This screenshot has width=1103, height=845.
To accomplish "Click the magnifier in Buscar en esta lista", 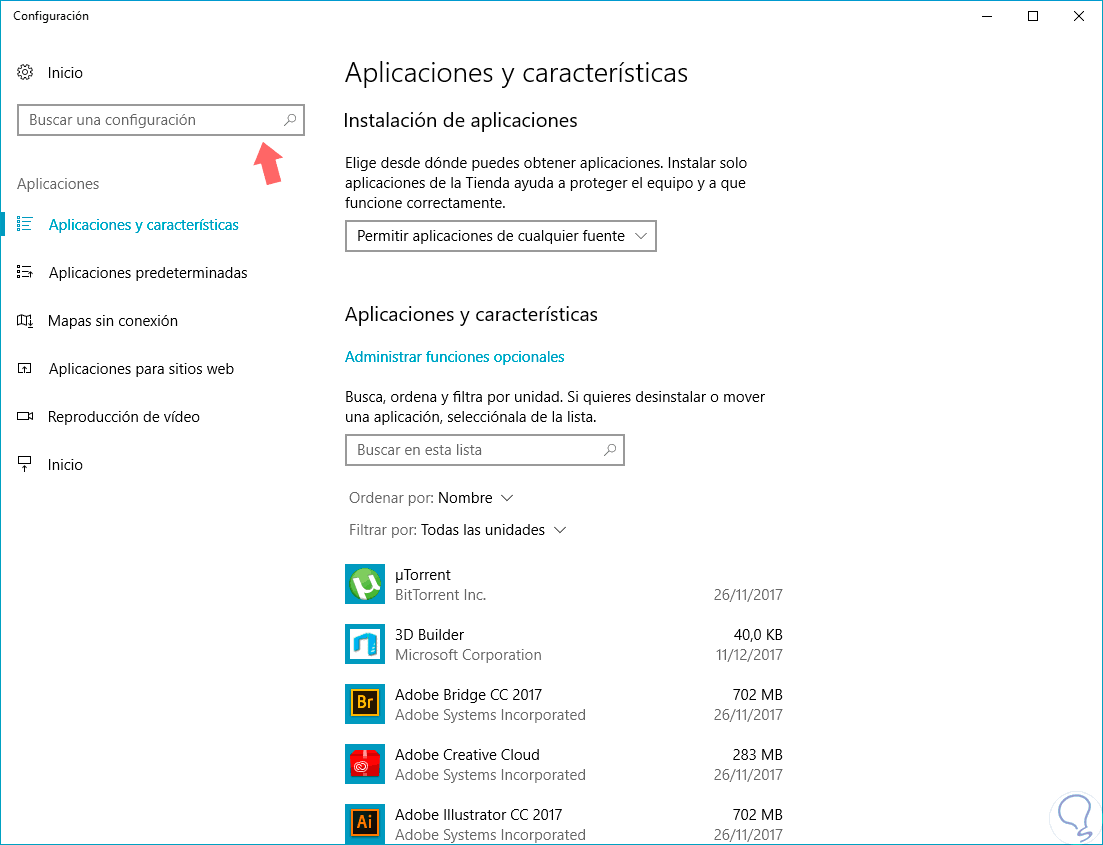I will tap(610, 450).
